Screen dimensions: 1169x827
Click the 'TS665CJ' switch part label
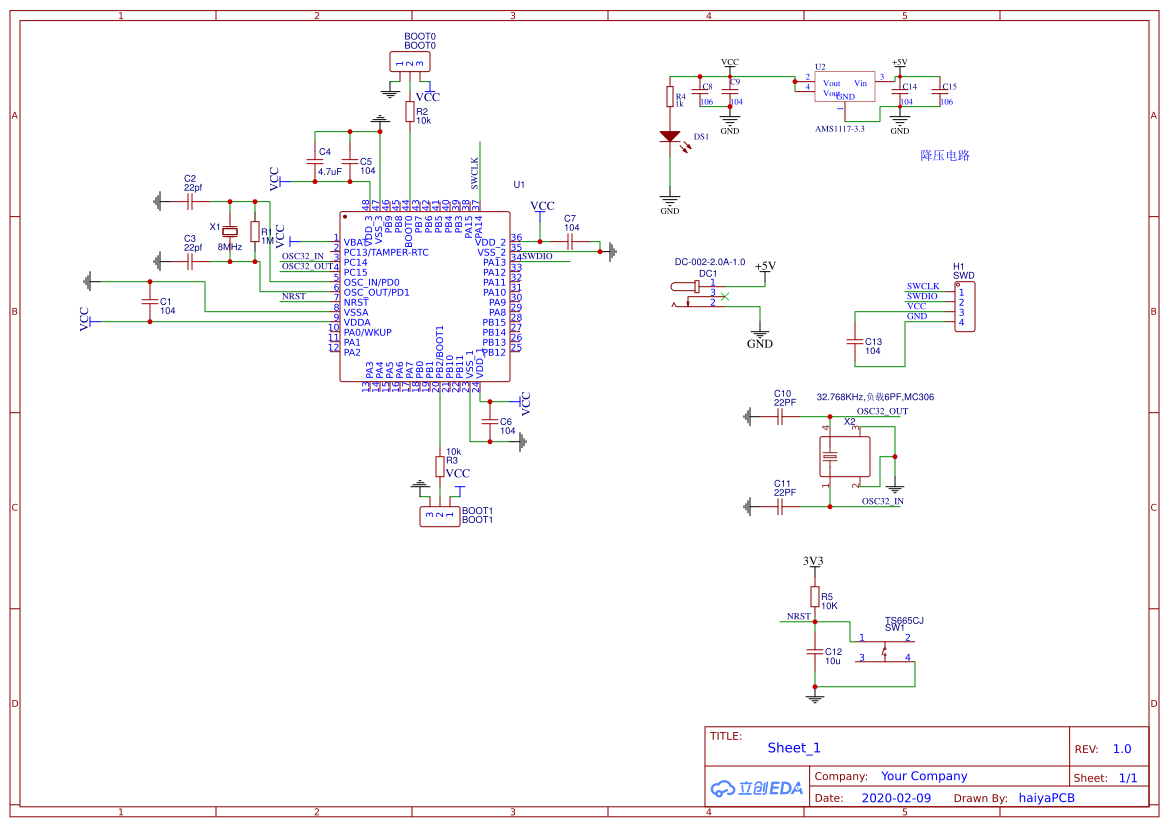tap(904, 620)
